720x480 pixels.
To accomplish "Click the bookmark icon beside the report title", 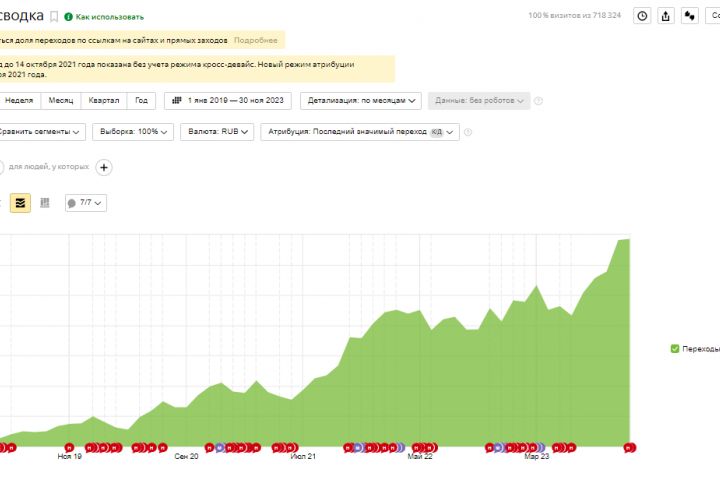I will pos(54,17).
